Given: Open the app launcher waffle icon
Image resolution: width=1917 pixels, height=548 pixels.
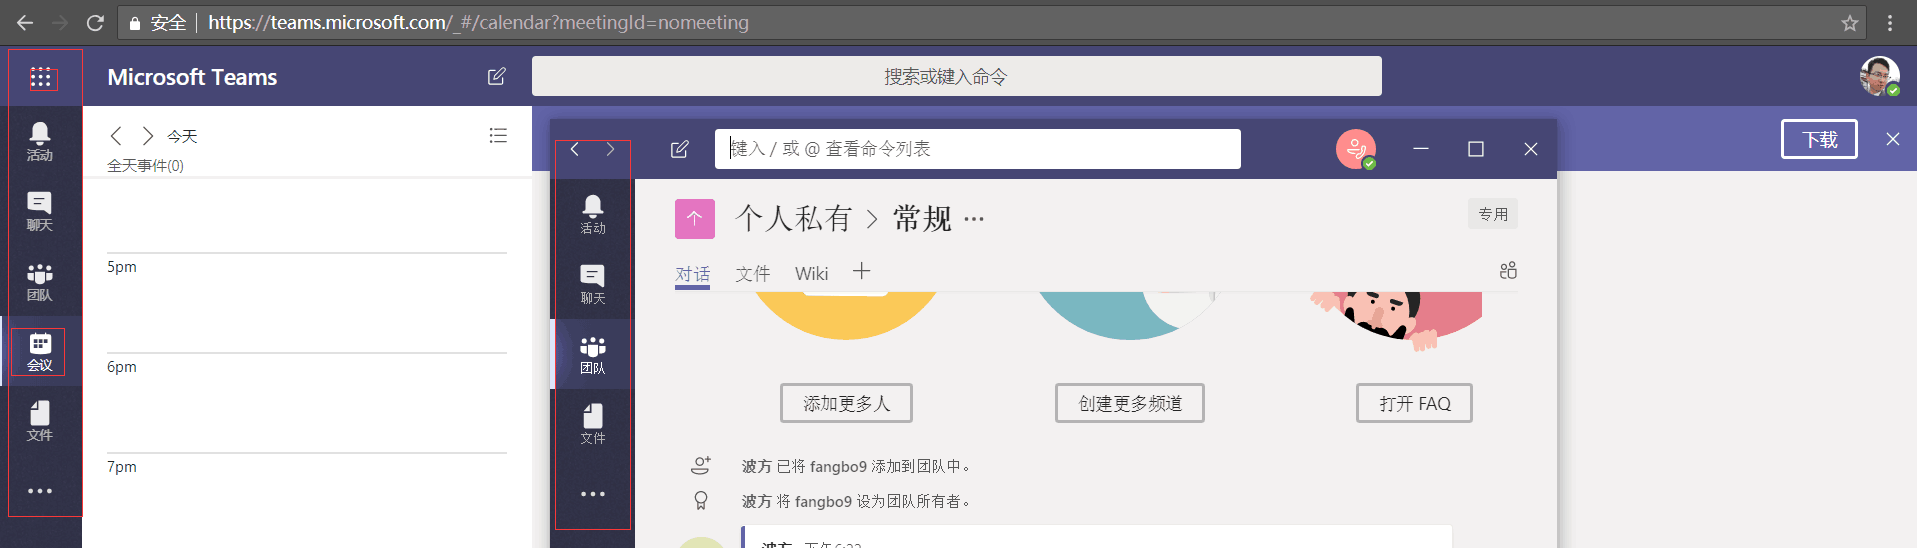Looking at the screenshot, I should click(x=41, y=77).
